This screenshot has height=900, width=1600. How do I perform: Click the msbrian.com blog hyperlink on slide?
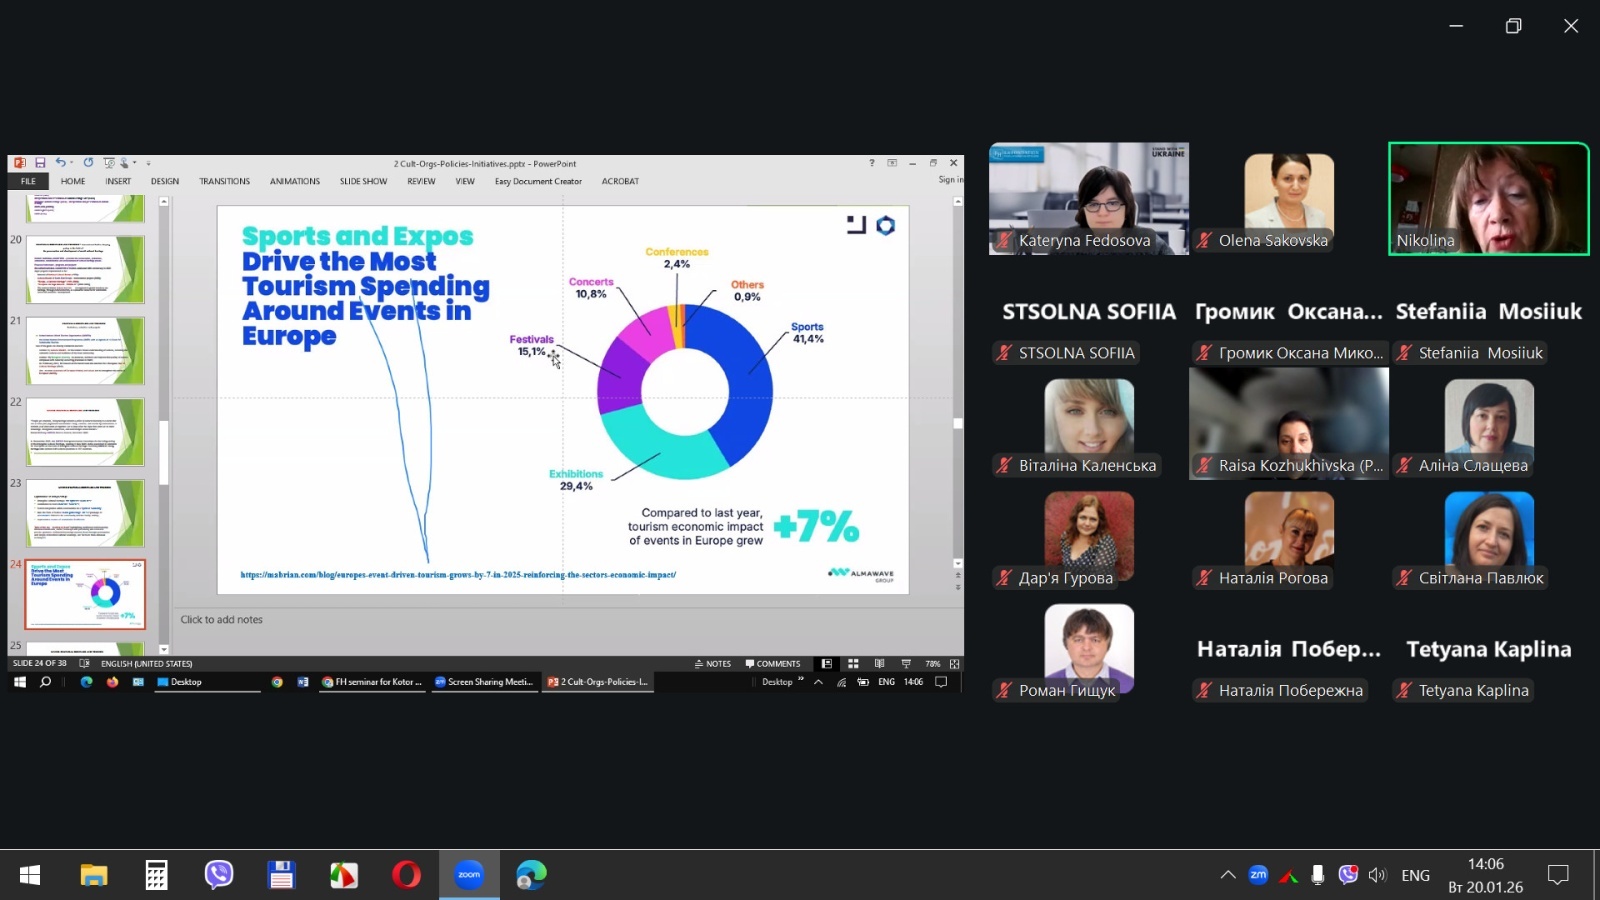458,575
